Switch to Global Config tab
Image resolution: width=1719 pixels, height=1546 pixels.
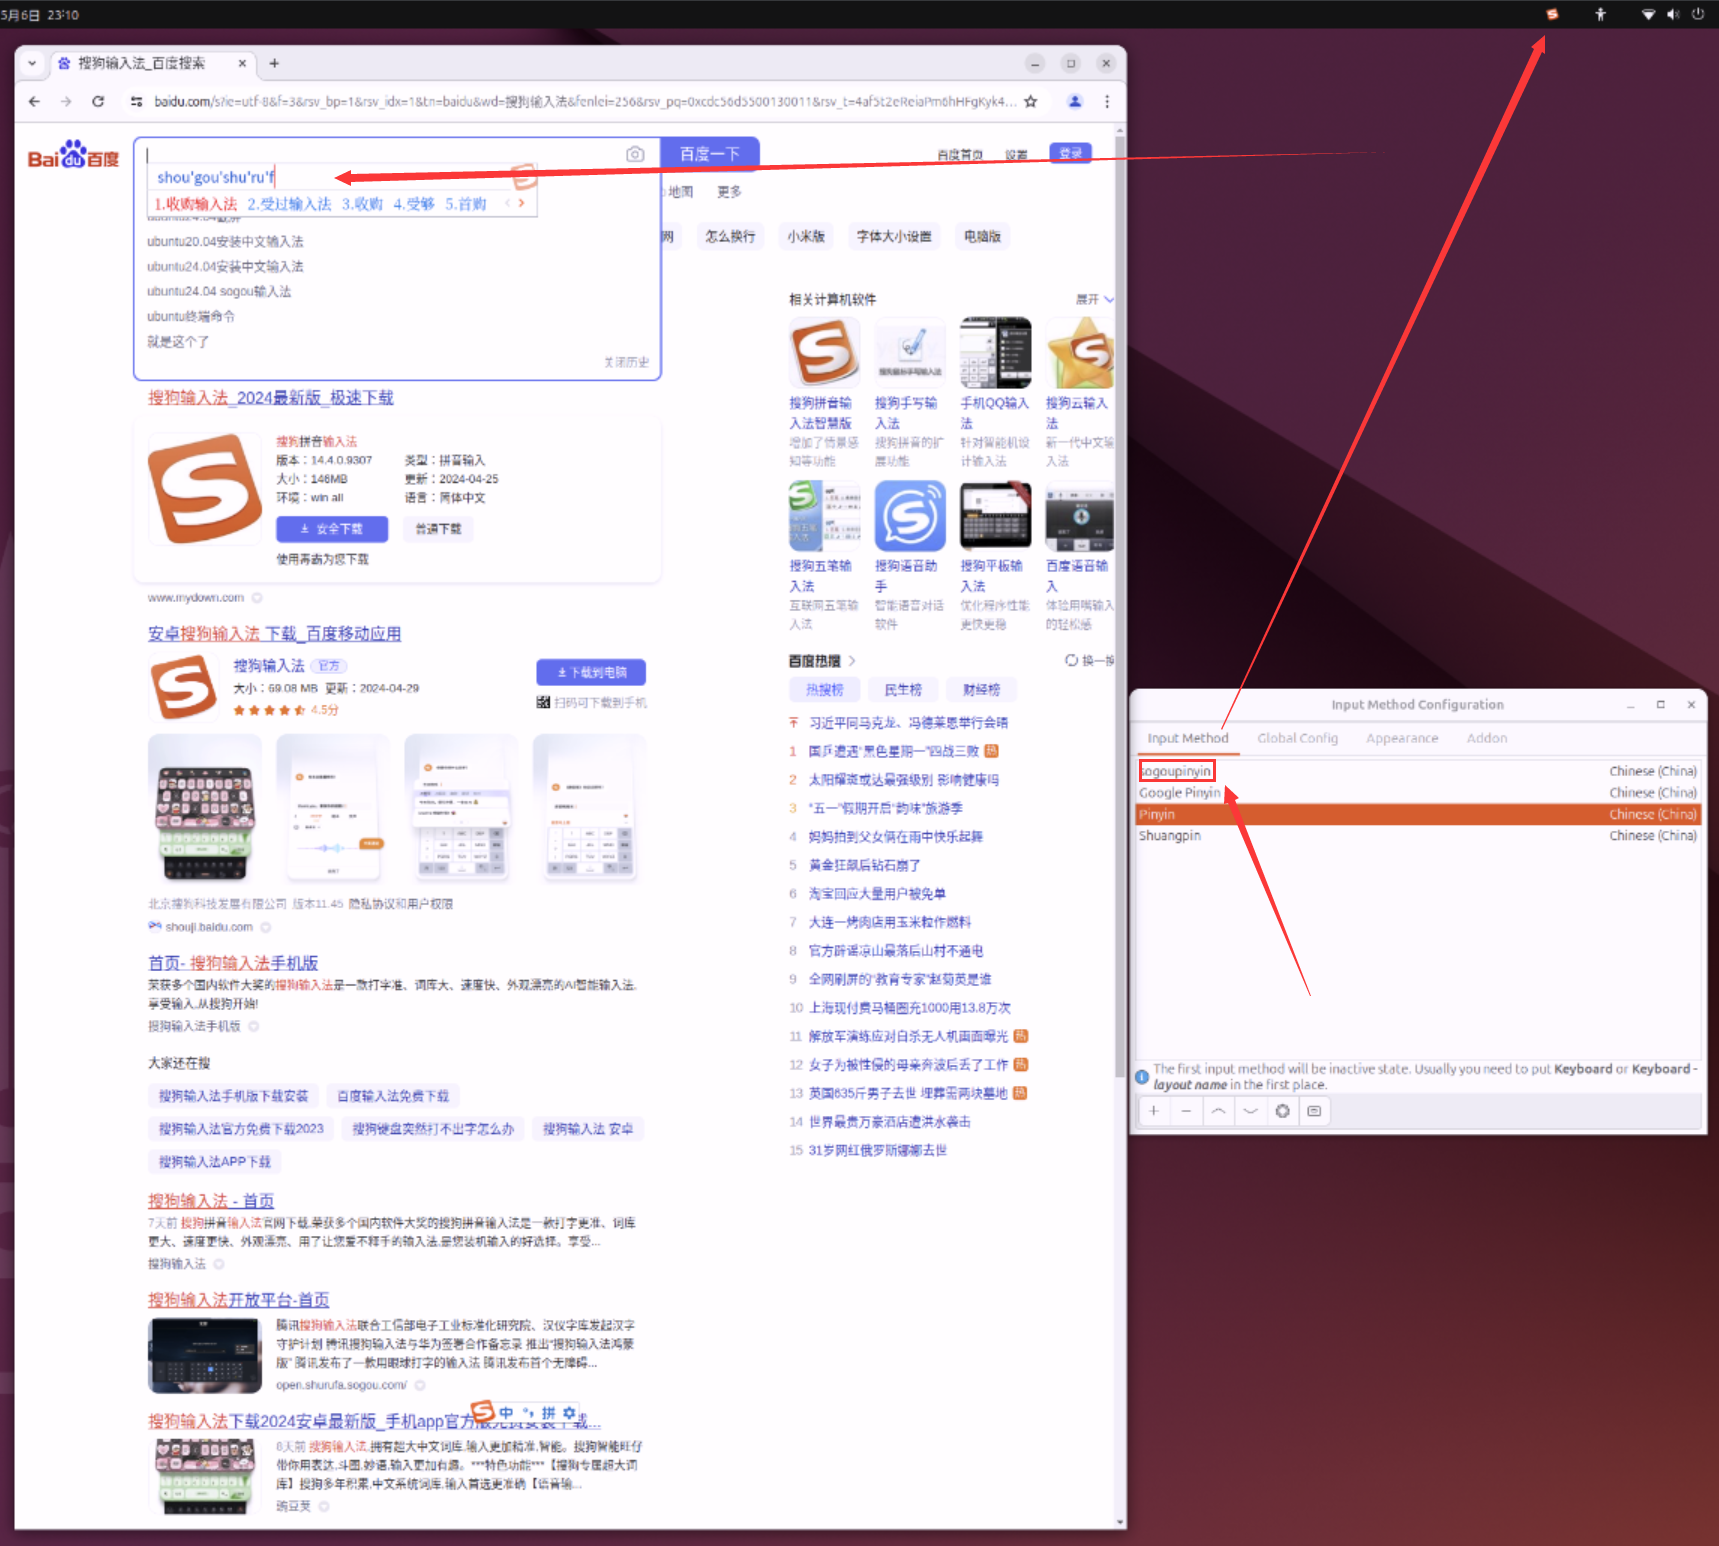1297,738
